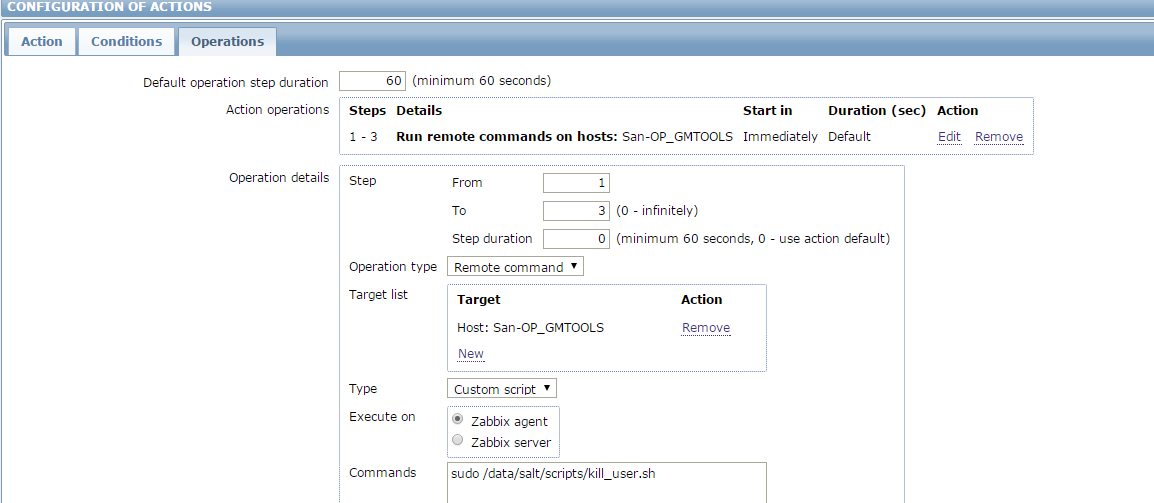Click the Default operation step duration field
This screenshot has width=1154, height=503.
click(x=372, y=80)
